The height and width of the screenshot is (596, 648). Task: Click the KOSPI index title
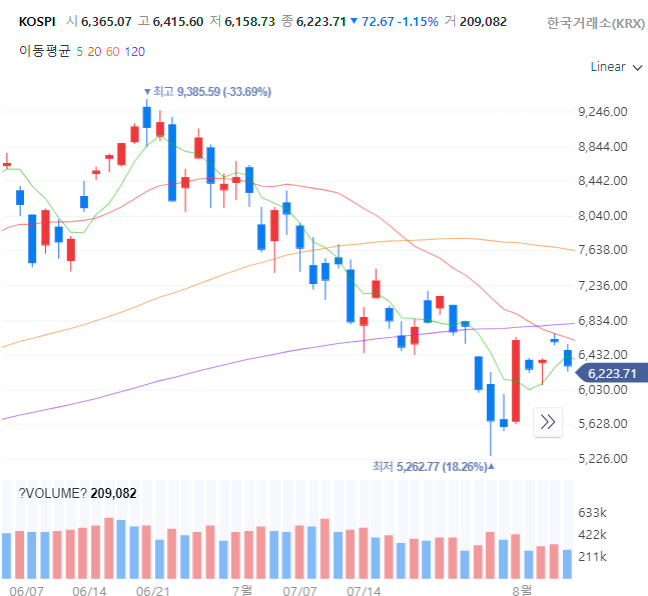[x=37, y=21]
